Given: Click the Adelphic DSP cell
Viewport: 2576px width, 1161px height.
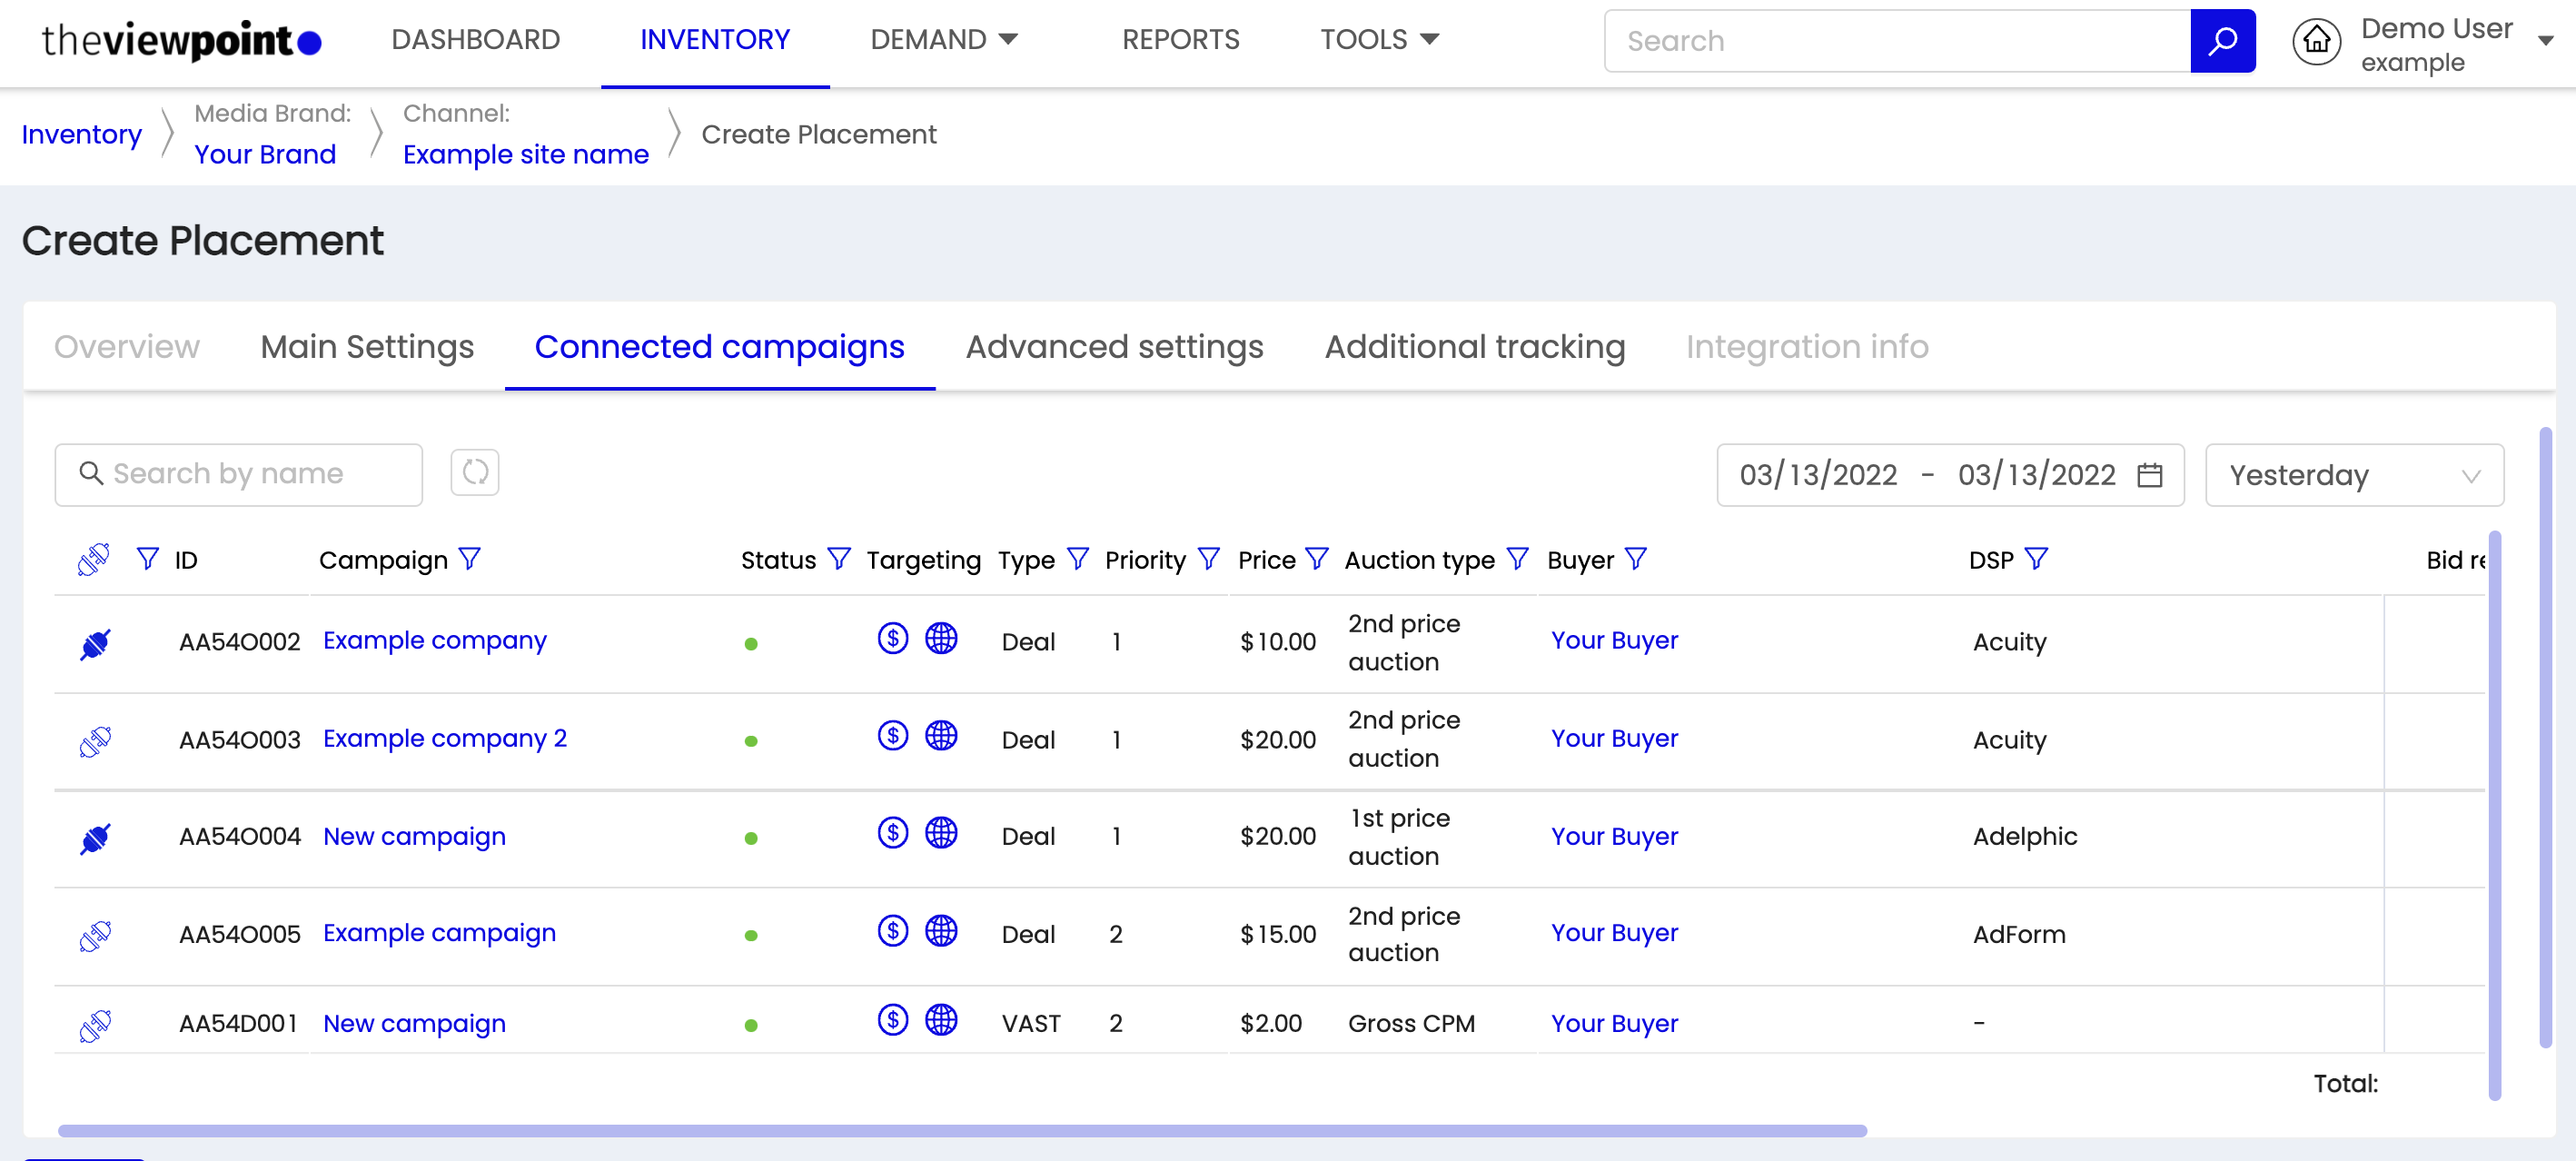Looking at the screenshot, I should (2024, 836).
